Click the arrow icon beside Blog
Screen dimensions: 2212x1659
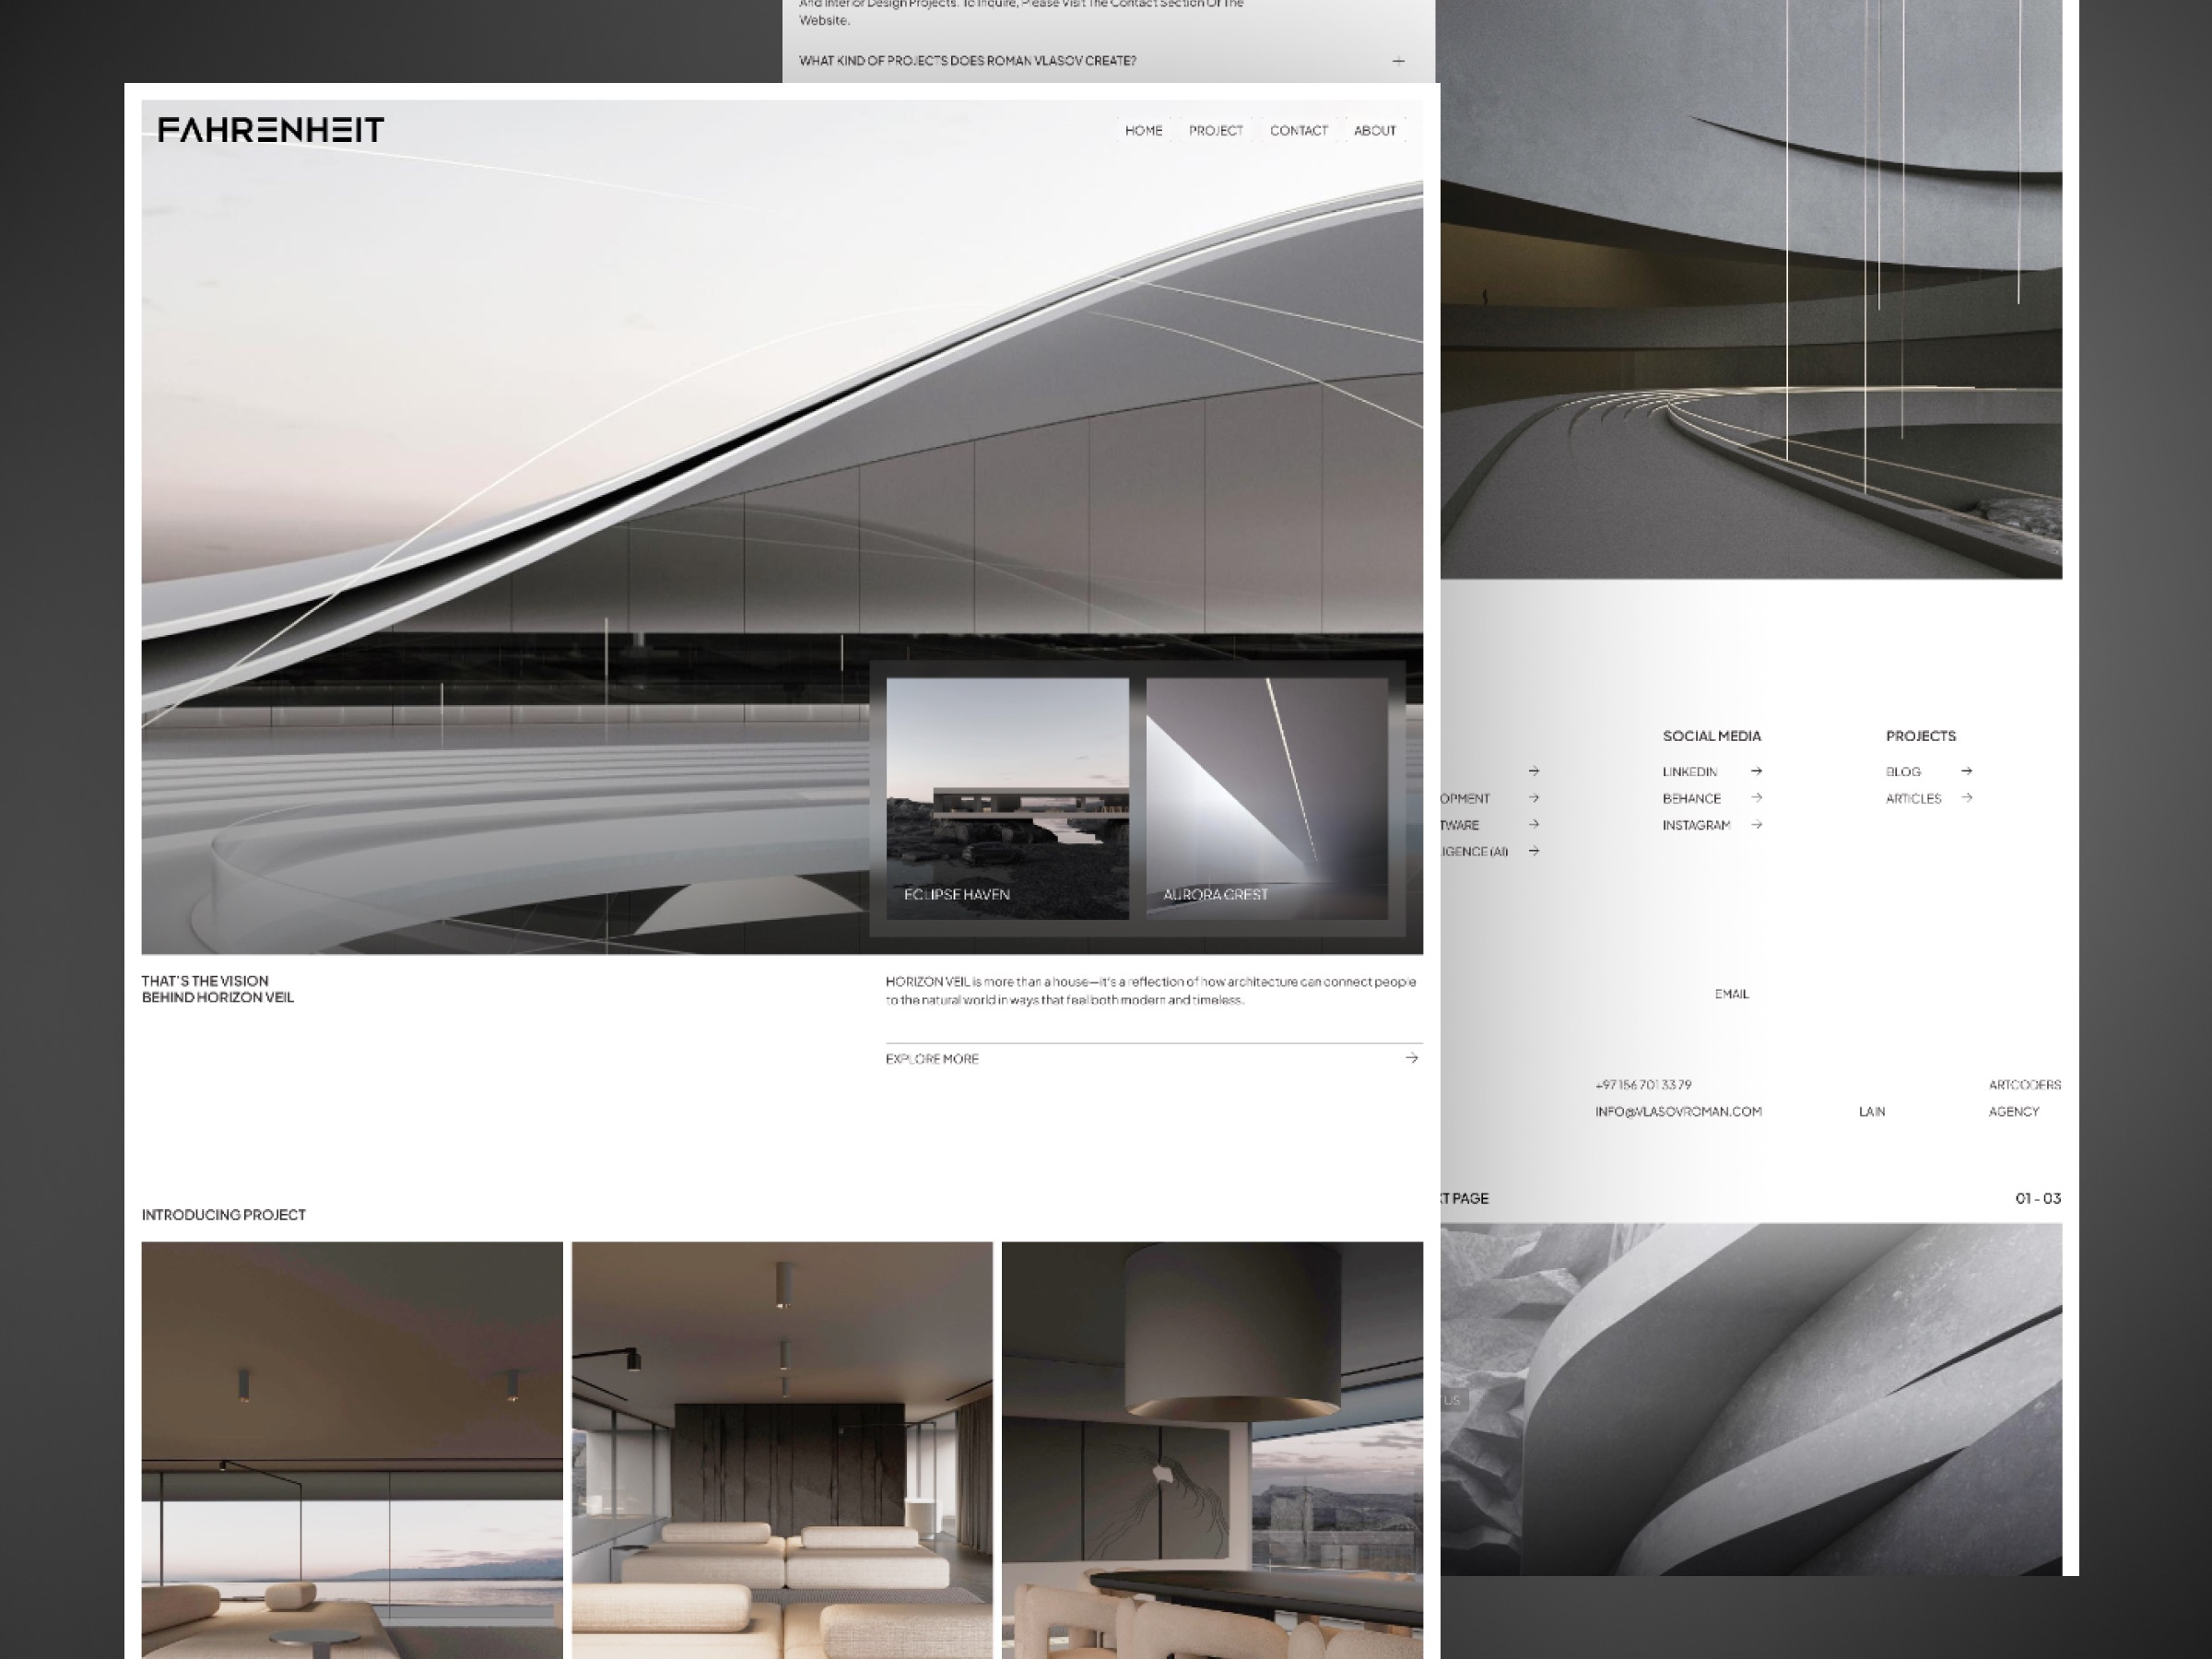point(1966,771)
